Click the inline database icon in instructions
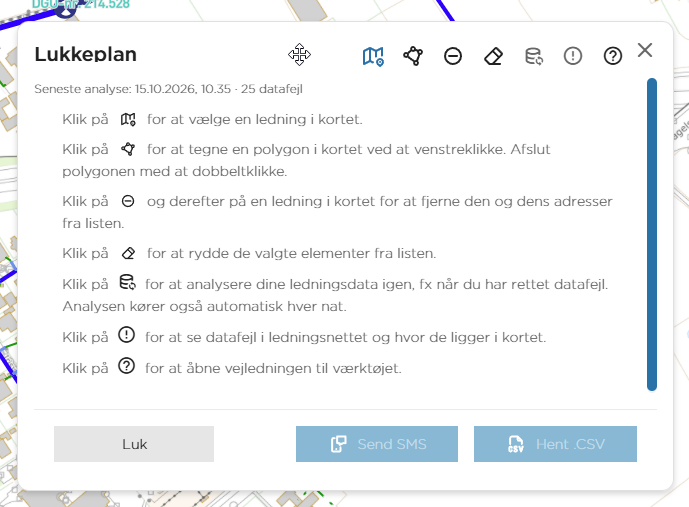 click(x=127, y=282)
